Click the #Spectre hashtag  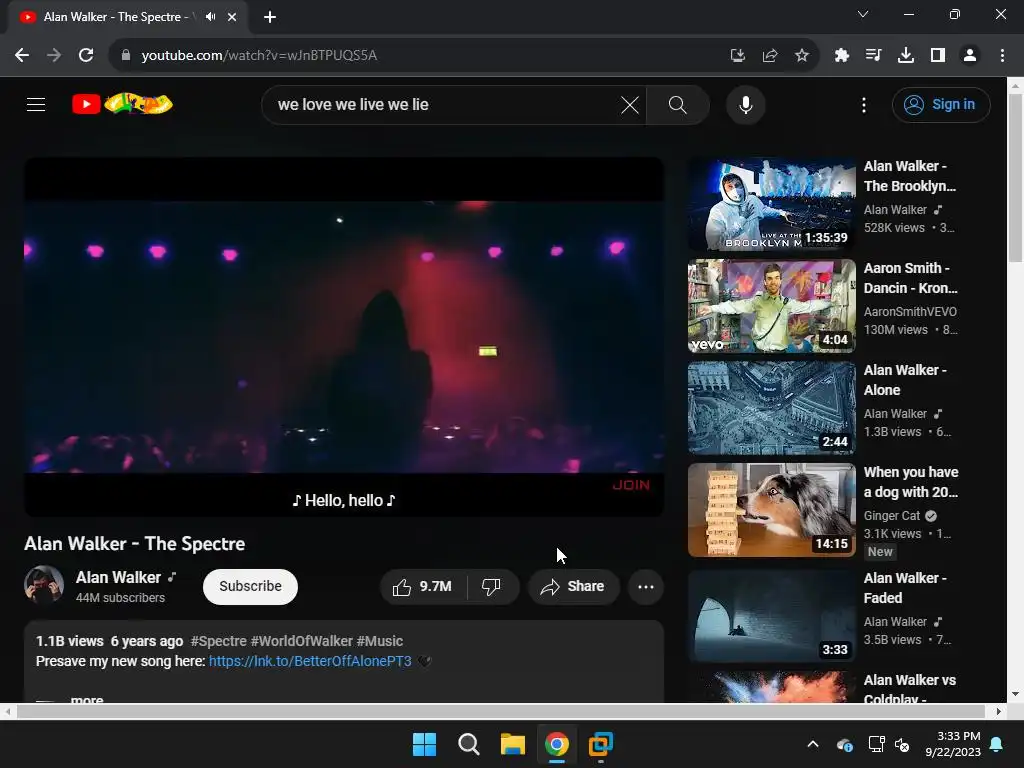[x=218, y=641]
